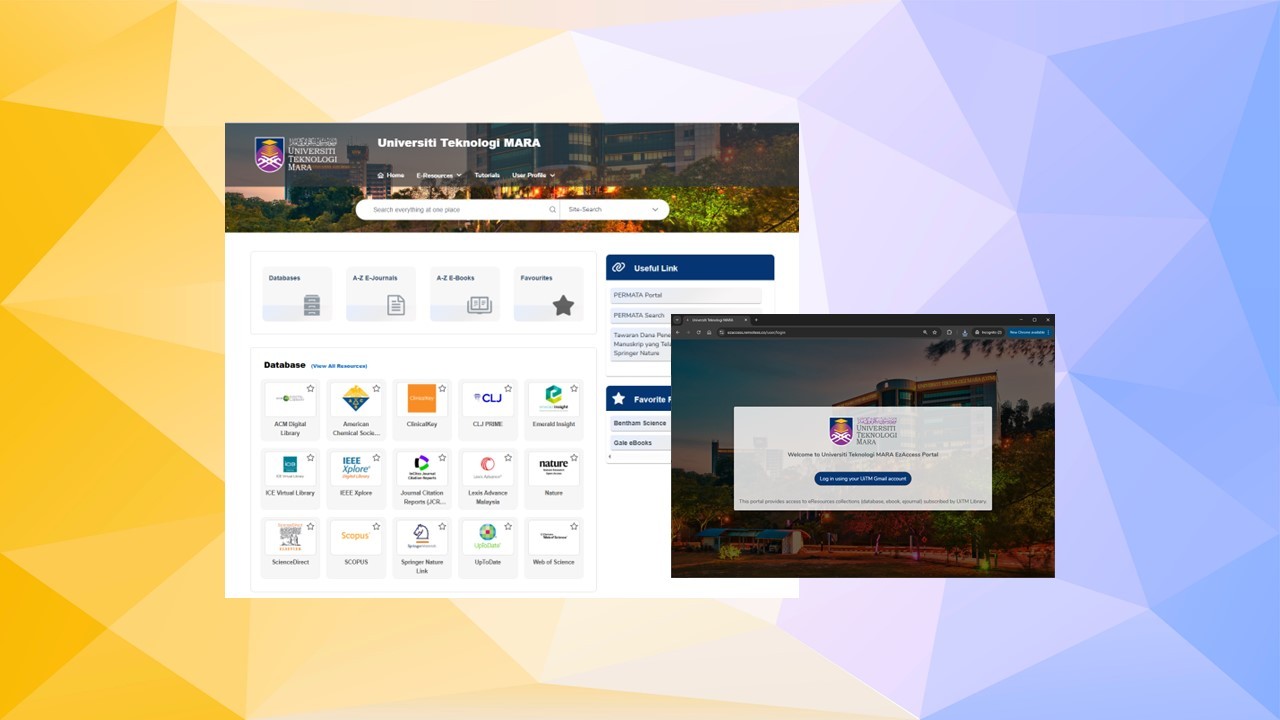The height and width of the screenshot is (720, 1280).
Task: Click the View All Resources link
Action: click(339, 366)
